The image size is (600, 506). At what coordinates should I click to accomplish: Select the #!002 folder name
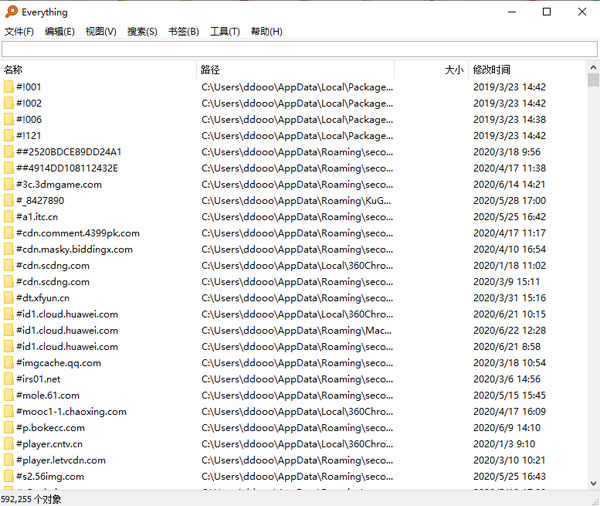point(29,103)
